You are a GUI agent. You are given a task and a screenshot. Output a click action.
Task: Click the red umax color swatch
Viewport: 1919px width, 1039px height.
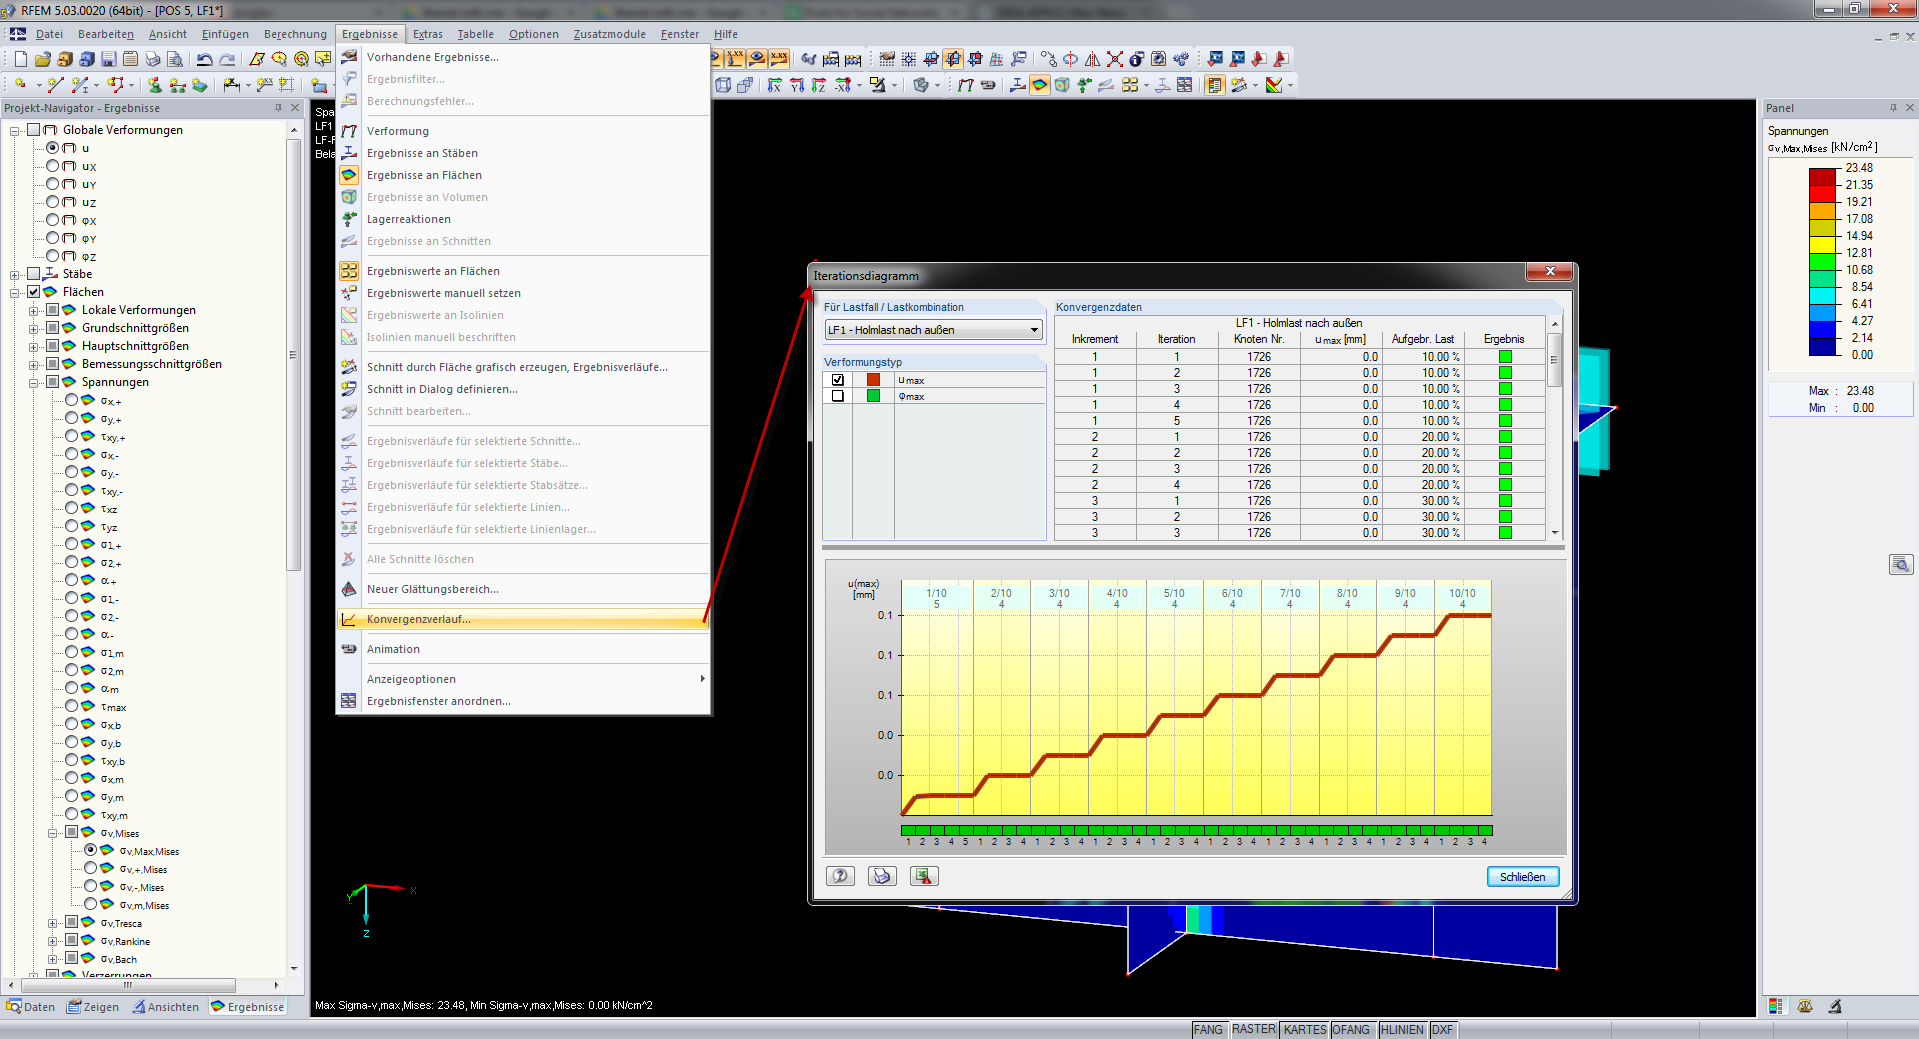873,380
